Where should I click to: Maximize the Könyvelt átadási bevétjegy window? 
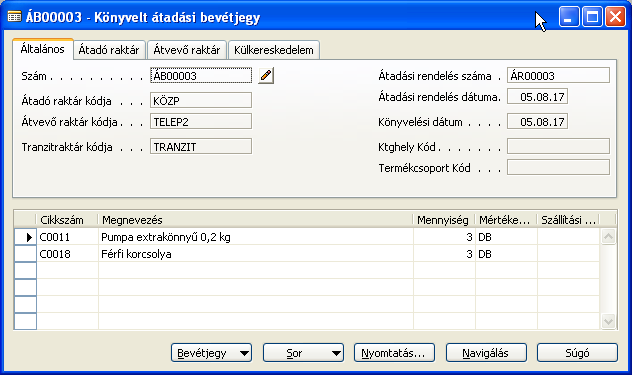pyautogui.click(x=592, y=17)
